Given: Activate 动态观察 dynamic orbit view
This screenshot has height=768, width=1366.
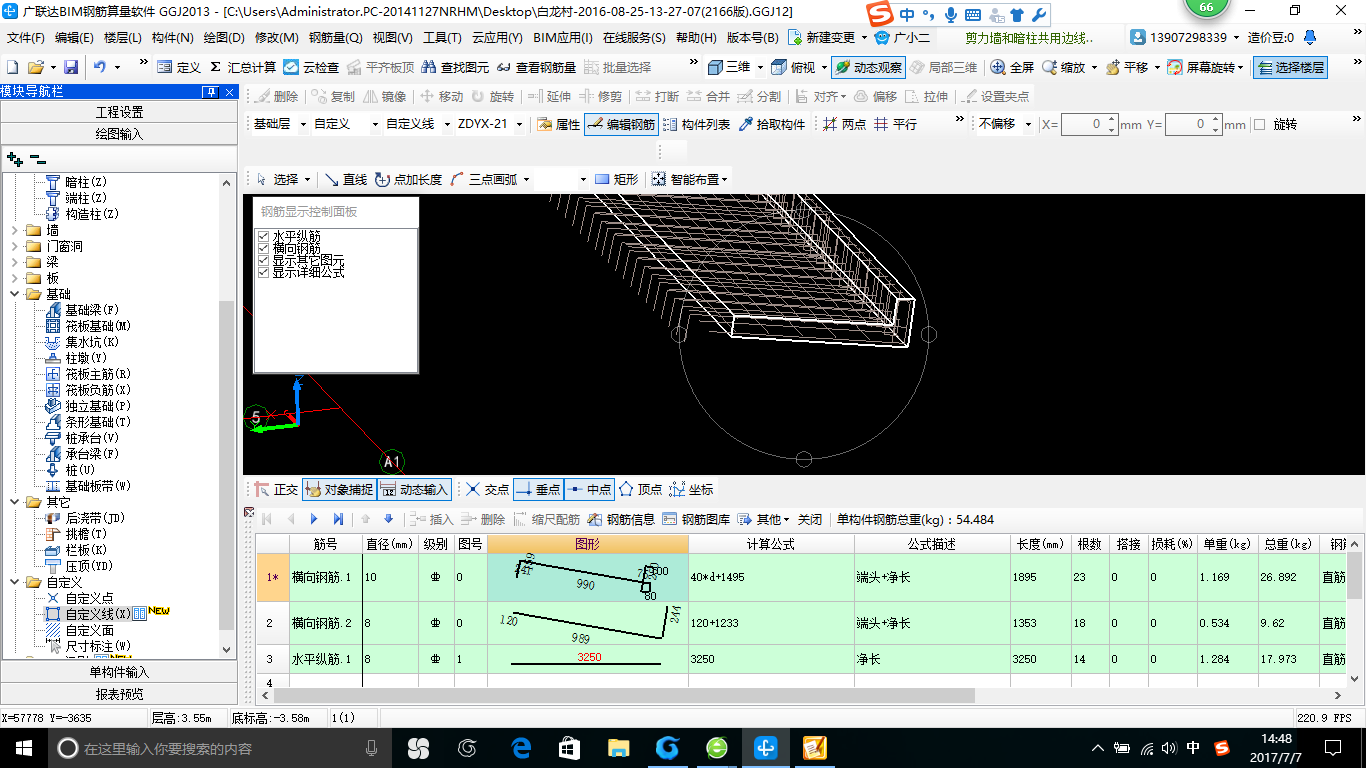Looking at the screenshot, I should (868, 67).
